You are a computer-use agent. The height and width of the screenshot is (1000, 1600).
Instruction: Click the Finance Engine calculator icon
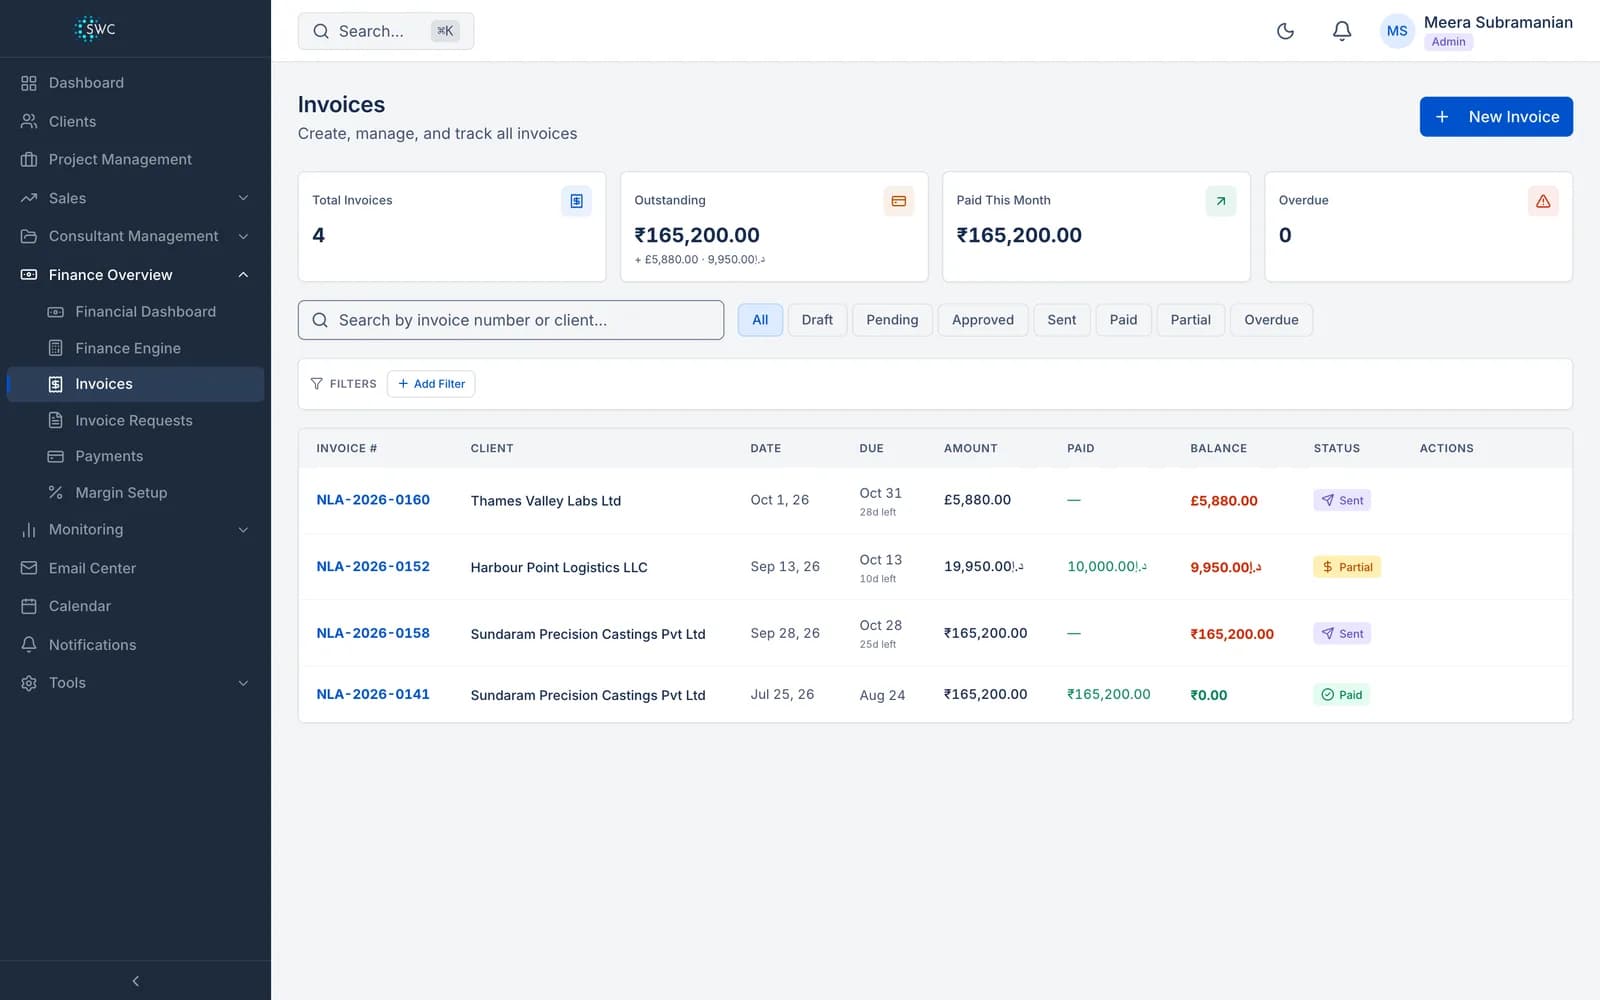tap(56, 348)
